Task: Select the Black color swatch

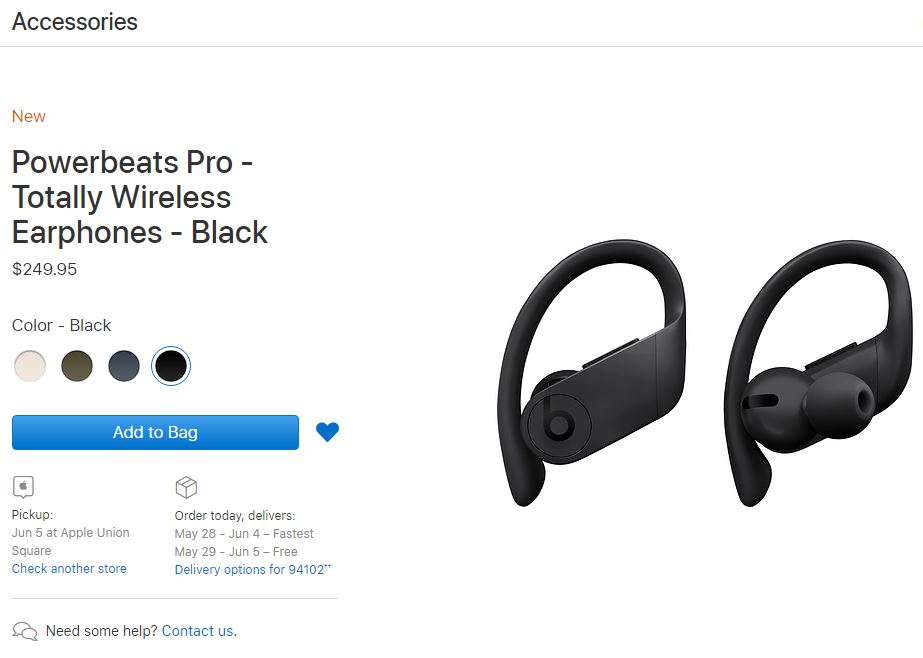Action: click(171, 365)
